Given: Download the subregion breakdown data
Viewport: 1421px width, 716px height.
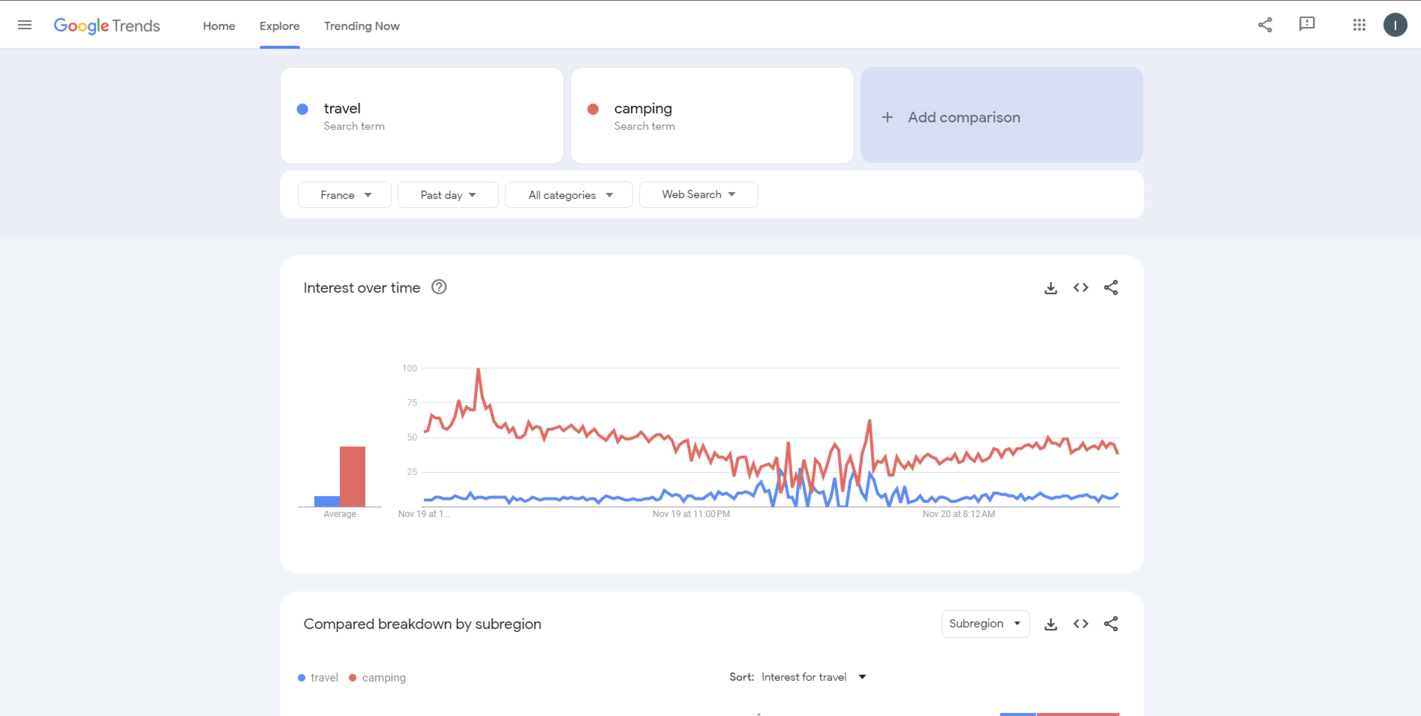Looking at the screenshot, I should coord(1051,624).
